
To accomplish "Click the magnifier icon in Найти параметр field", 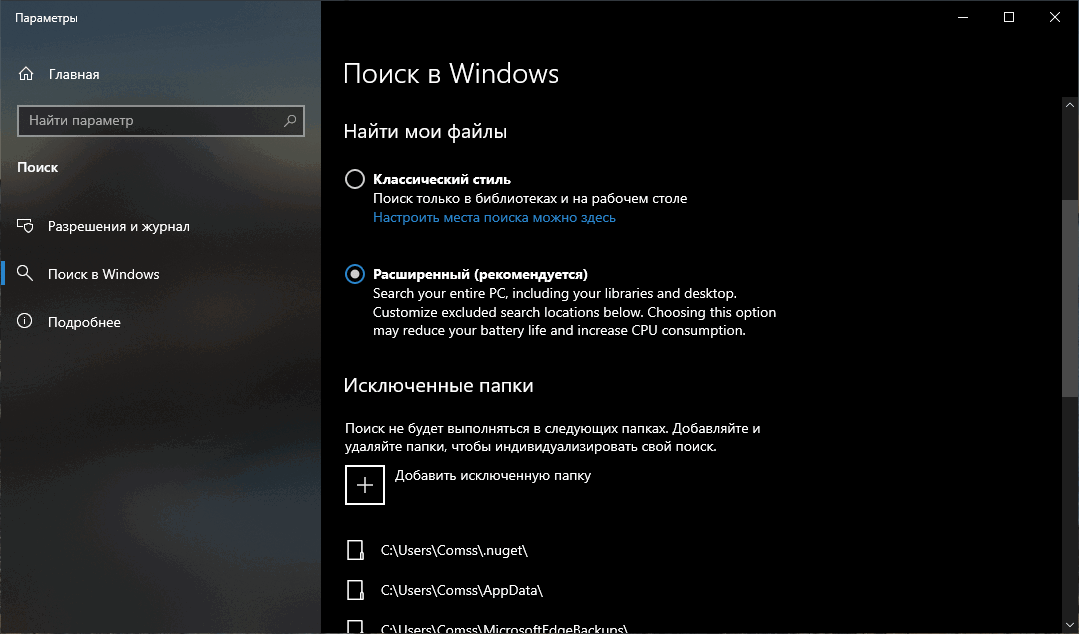I will [x=290, y=120].
